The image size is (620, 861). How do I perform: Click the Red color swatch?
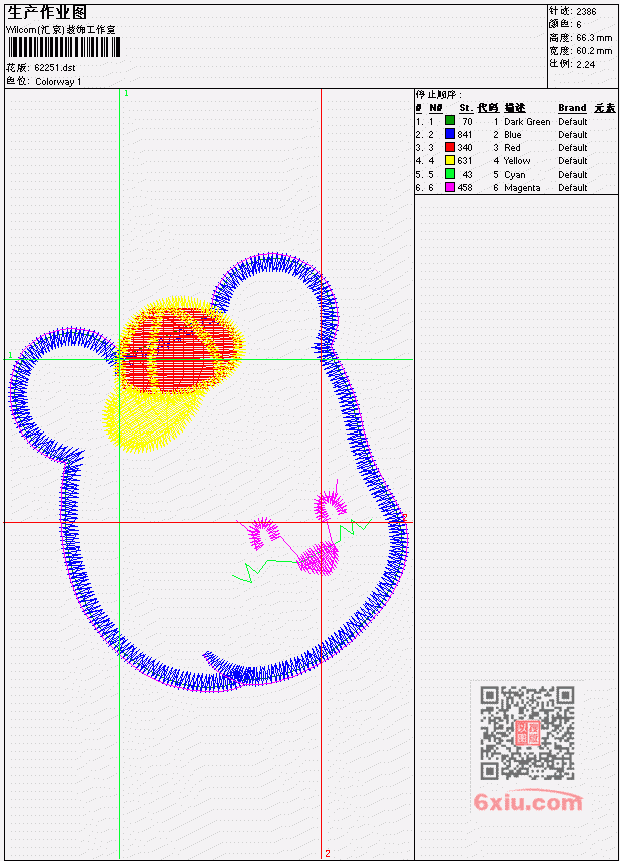pos(450,147)
